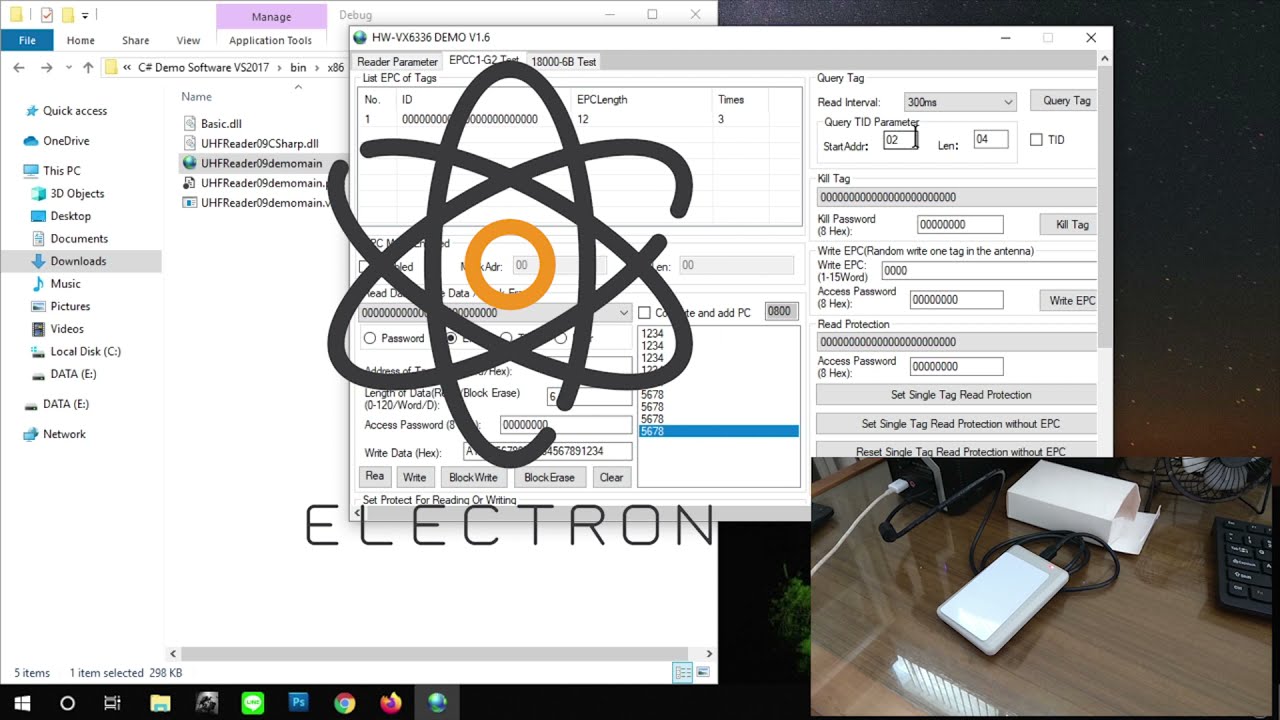Viewport: 1280px width, 720px height.
Task: Go forward in File Explorer navigation
Action: [46, 68]
